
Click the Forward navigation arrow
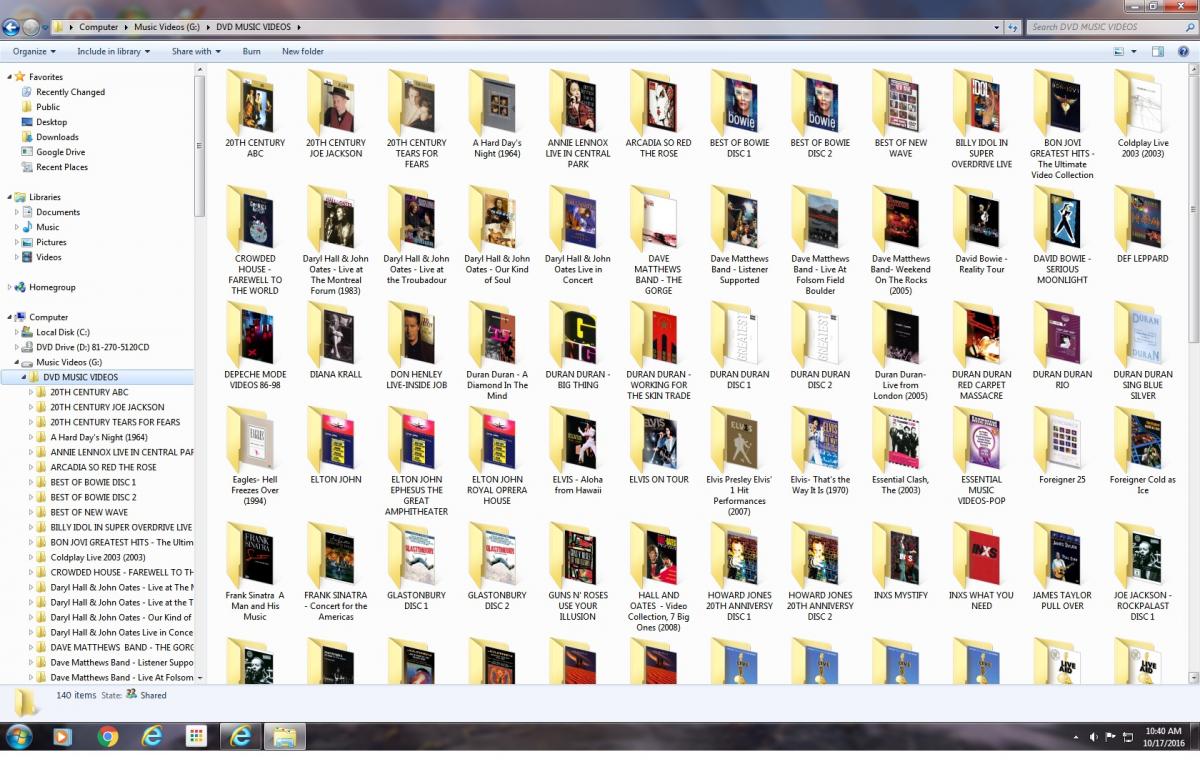click(31, 27)
